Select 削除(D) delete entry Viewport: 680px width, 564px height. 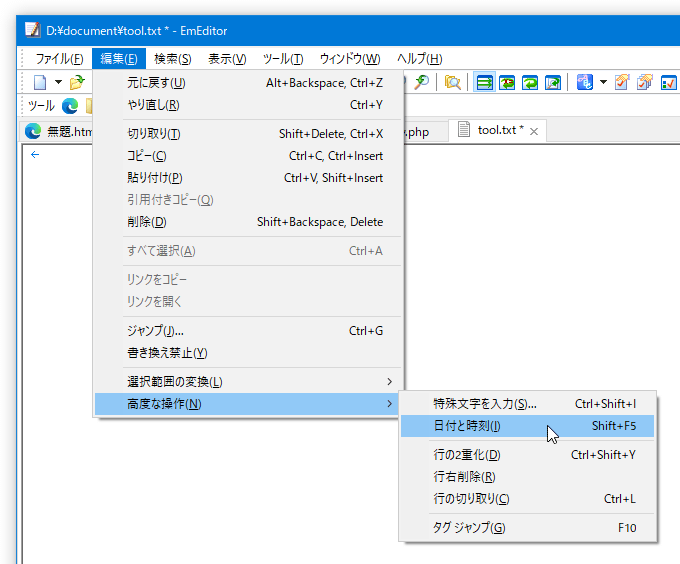[x=248, y=222]
